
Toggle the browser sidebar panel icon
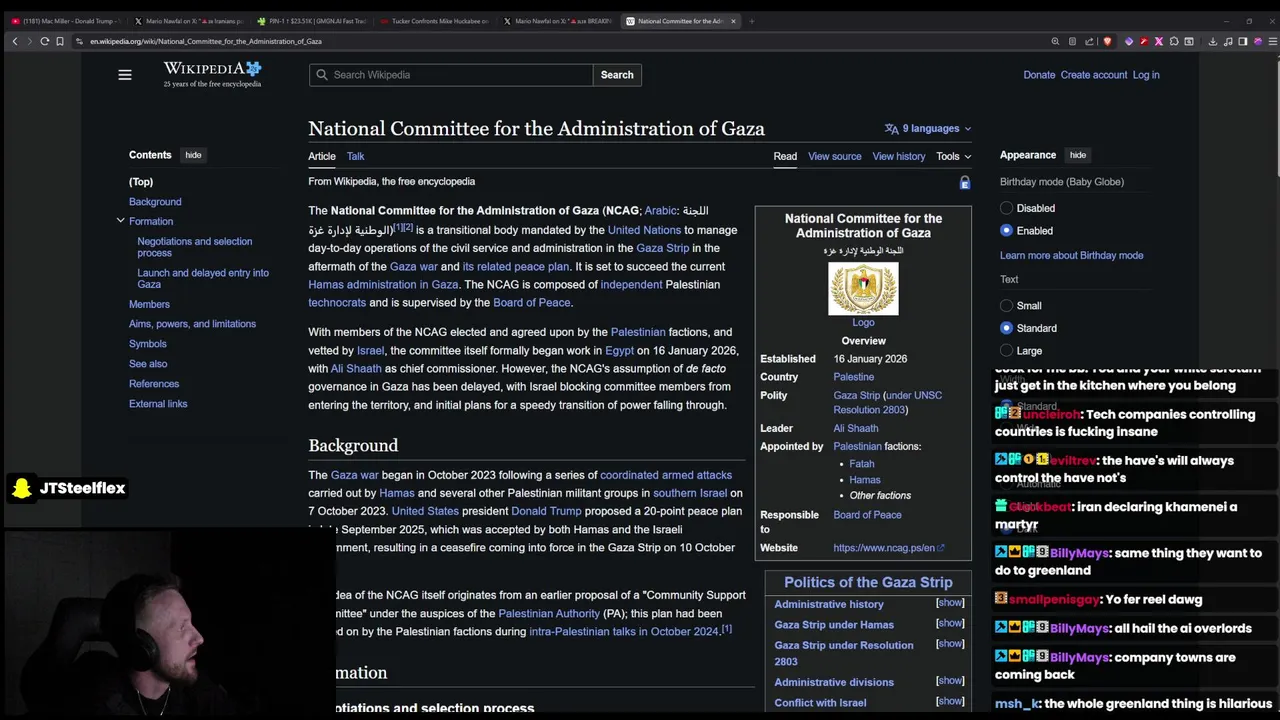click(x=1243, y=41)
